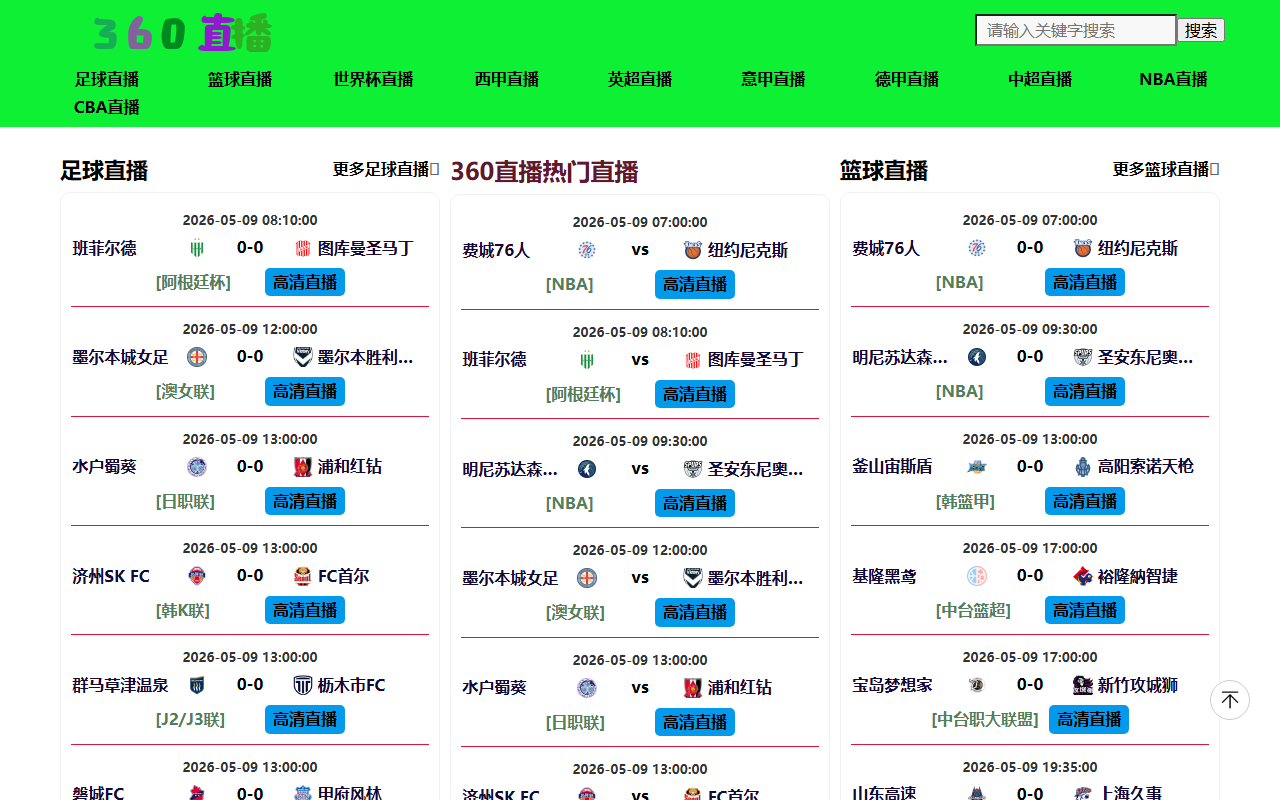Click 篮球直播 section heading
Viewport: 1280px width, 800px height.
click(884, 171)
